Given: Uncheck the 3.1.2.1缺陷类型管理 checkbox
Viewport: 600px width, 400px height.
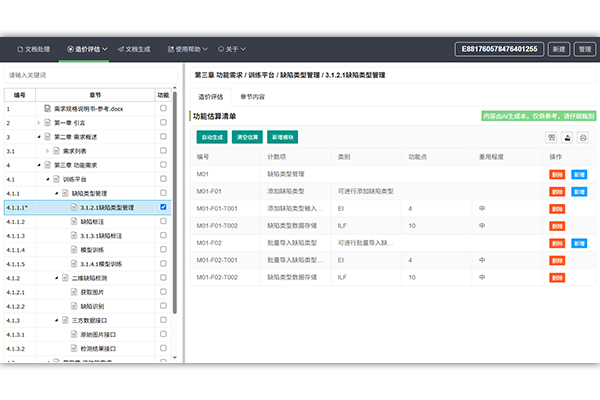Looking at the screenshot, I should 163,207.
